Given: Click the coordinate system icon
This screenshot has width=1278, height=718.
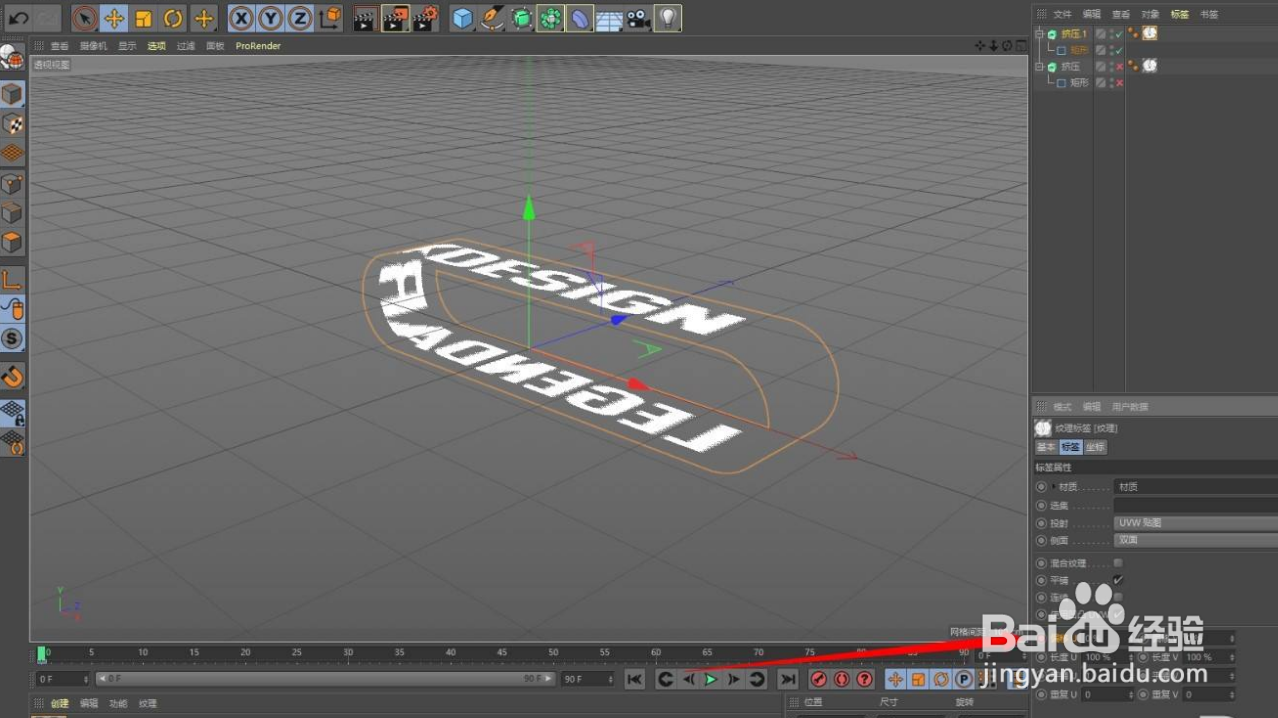Looking at the screenshot, I should (x=330, y=18).
